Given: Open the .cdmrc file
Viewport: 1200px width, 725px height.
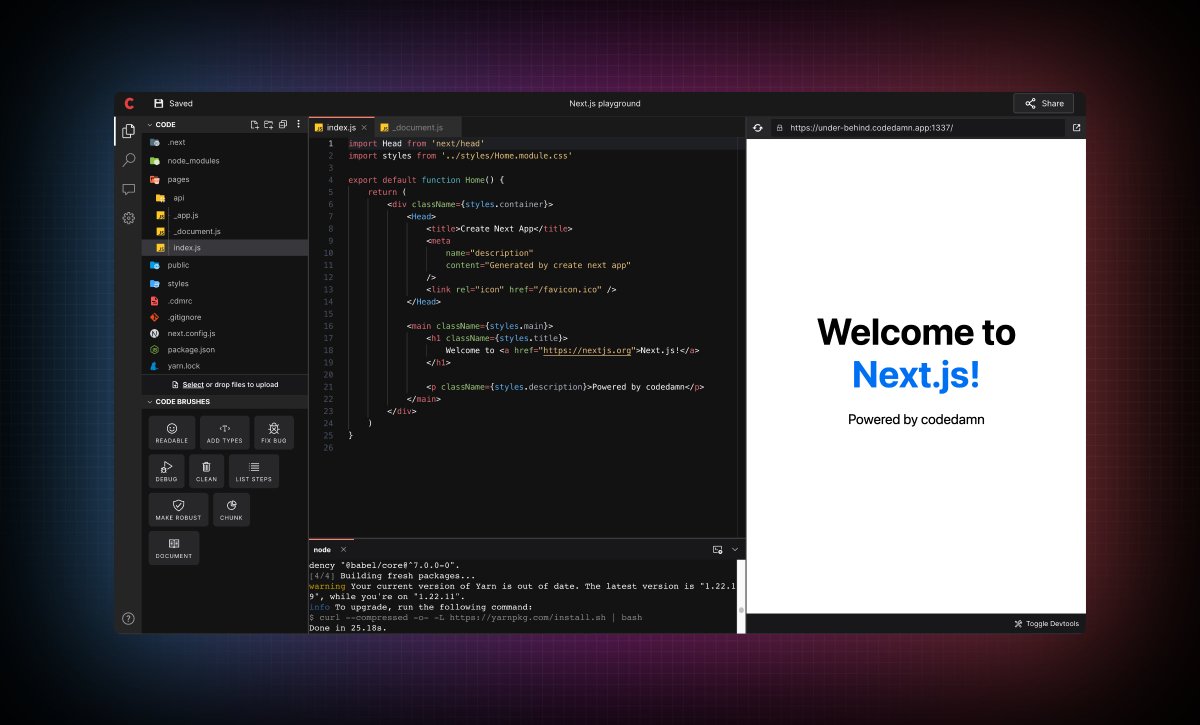Looking at the screenshot, I should [x=225, y=301].
